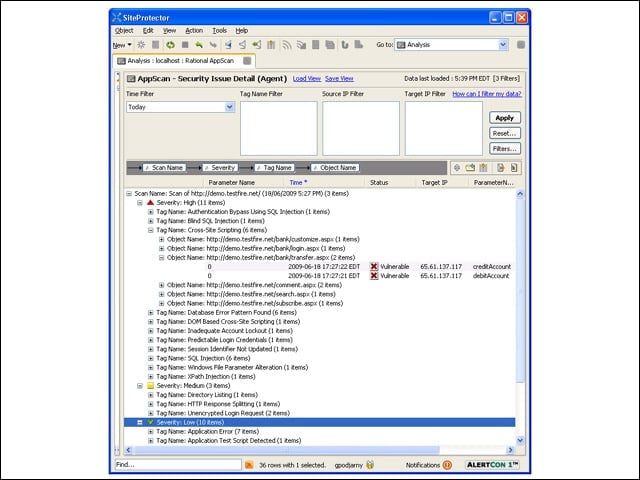Click the yellow Medium severity icon

pyautogui.click(x=150, y=385)
